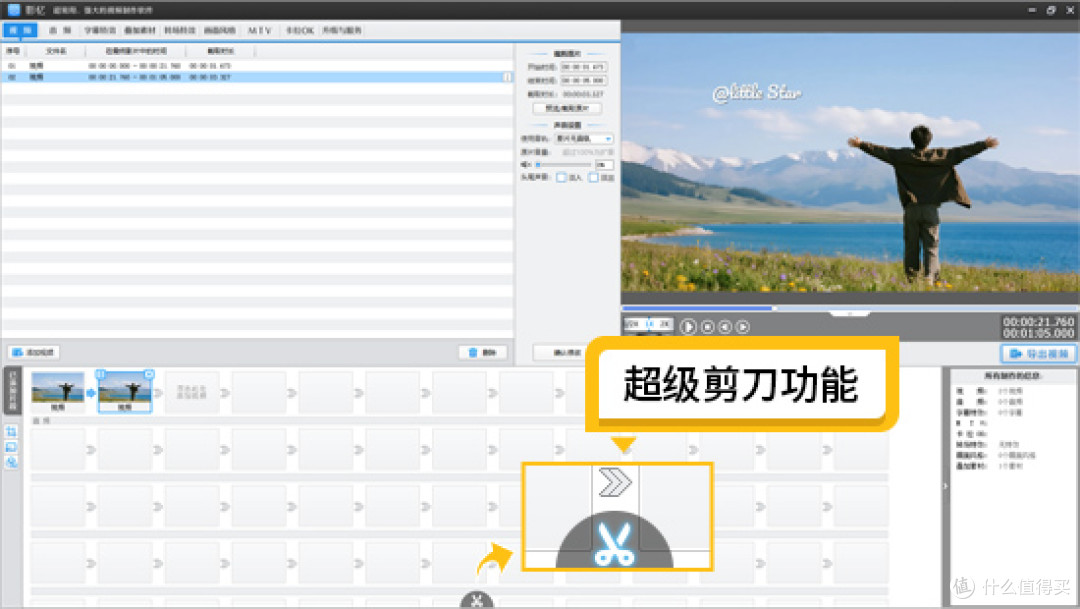Click the playback speed selector control

pos(648,324)
